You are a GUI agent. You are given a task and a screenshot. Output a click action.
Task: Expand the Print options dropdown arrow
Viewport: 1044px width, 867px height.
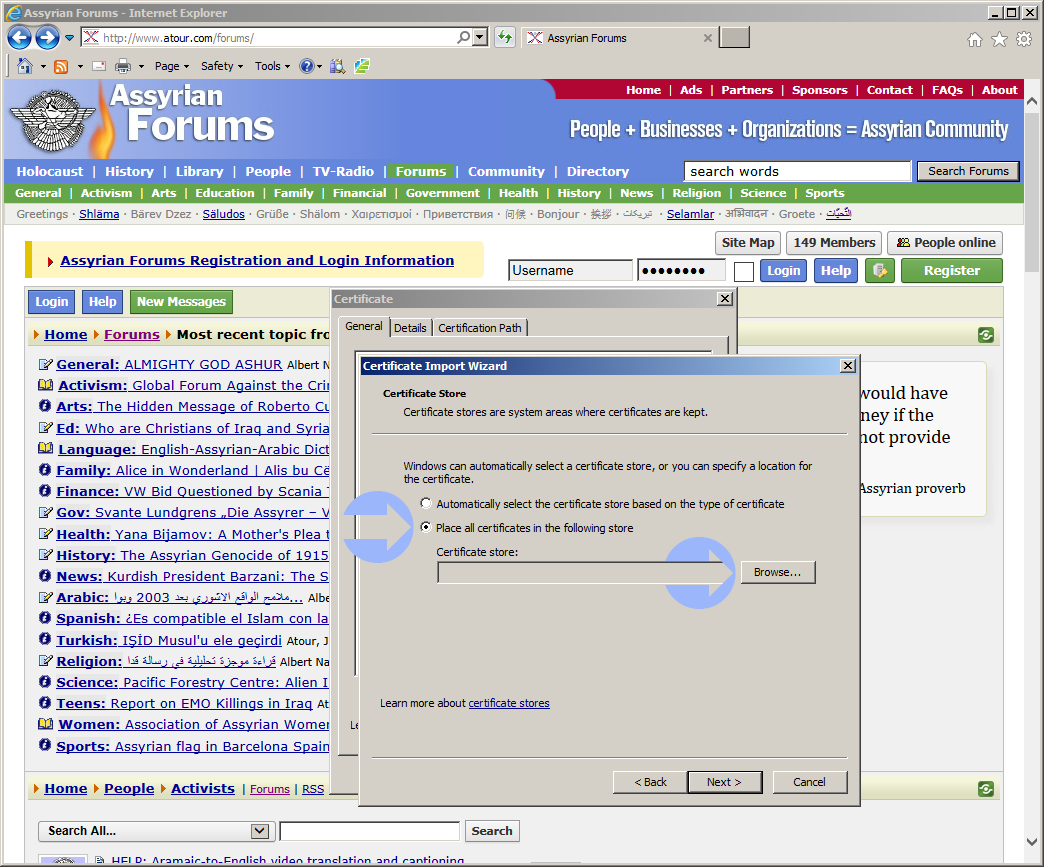(141, 67)
